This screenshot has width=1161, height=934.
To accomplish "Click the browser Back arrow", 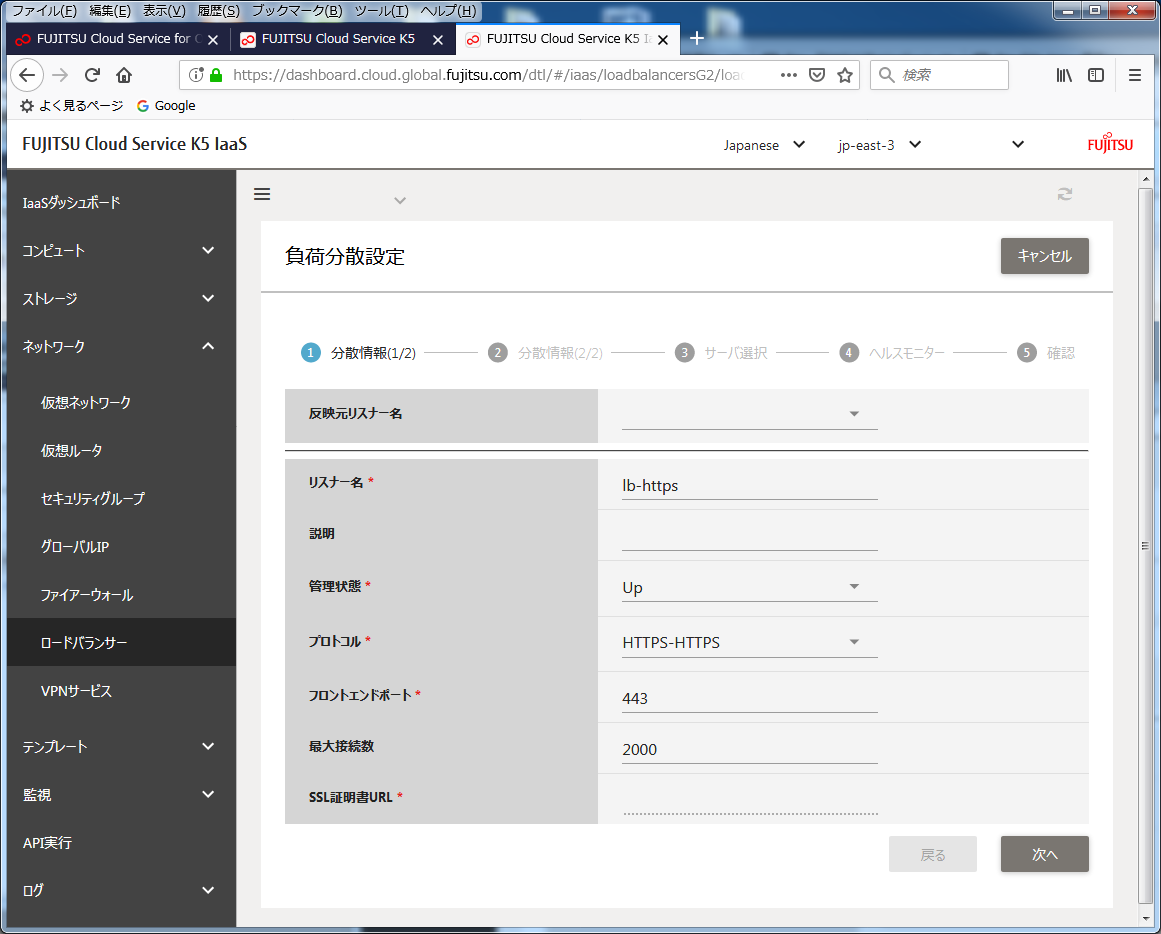I will point(27,75).
